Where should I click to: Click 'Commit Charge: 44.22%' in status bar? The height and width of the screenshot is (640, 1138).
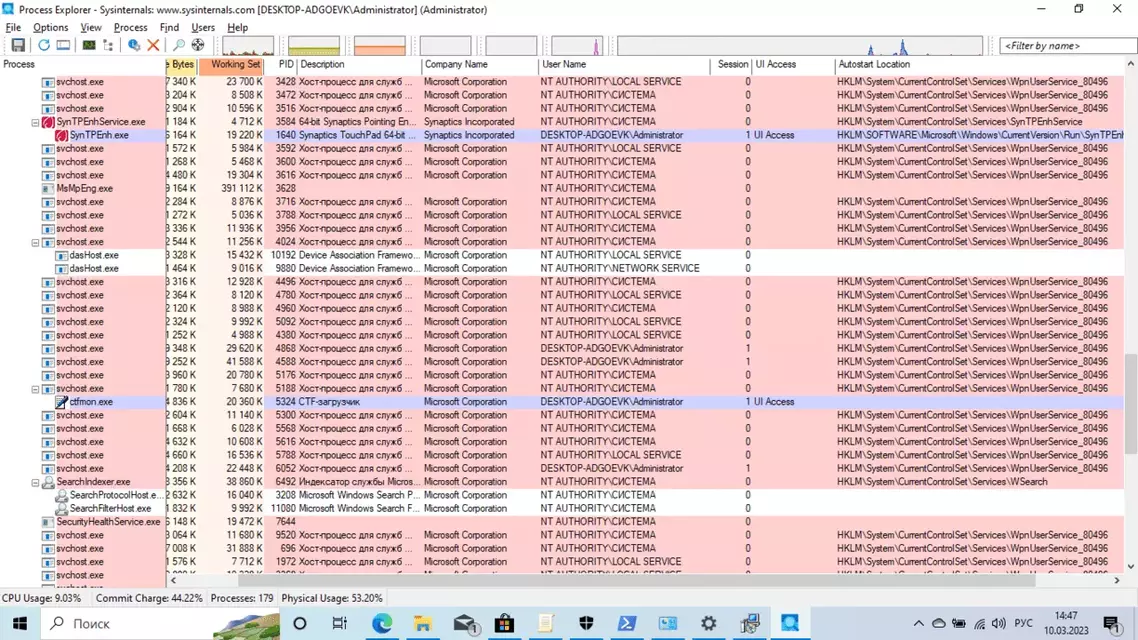(149, 599)
